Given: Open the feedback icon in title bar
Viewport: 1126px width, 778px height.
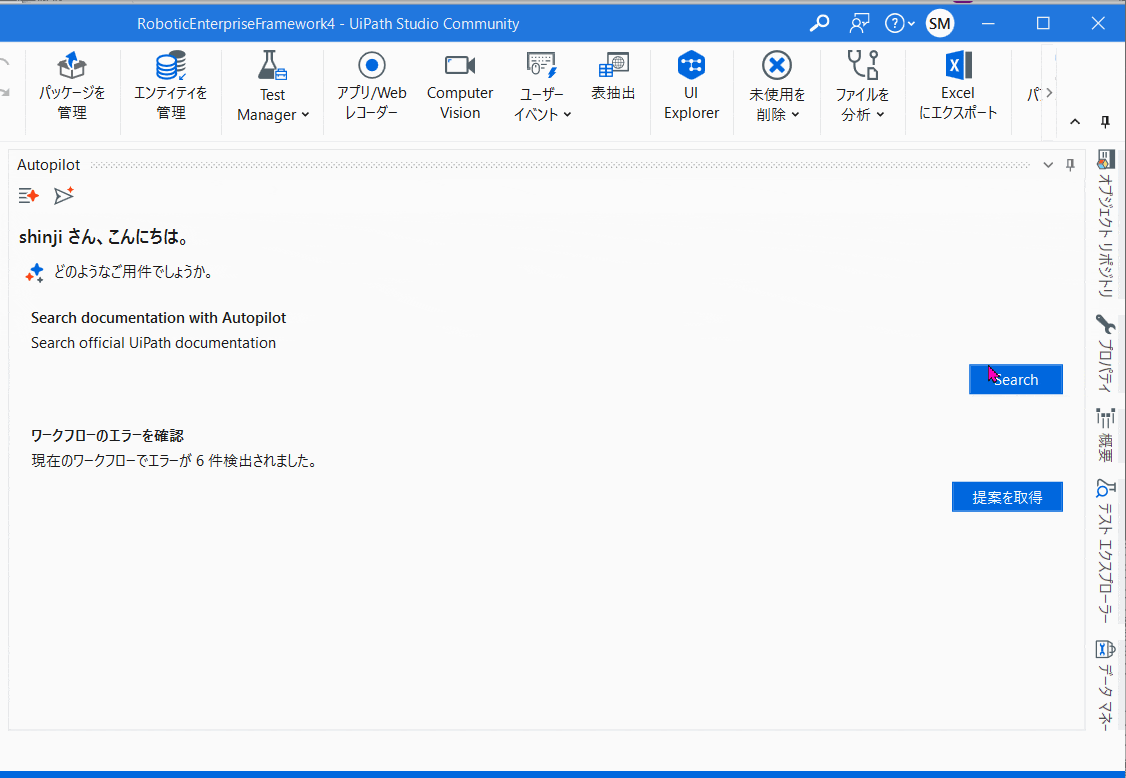Looking at the screenshot, I should pos(859,24).
